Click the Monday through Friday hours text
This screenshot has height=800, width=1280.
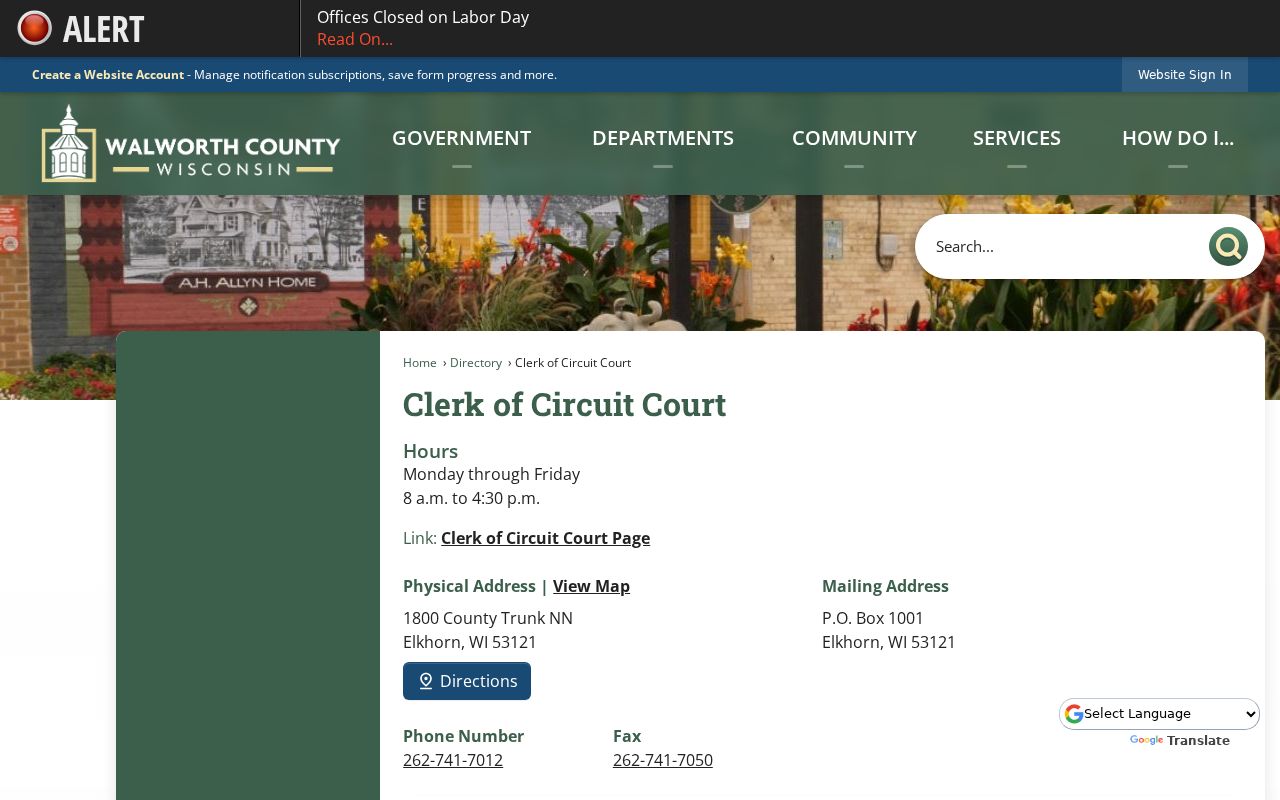[x=491, y=474]
